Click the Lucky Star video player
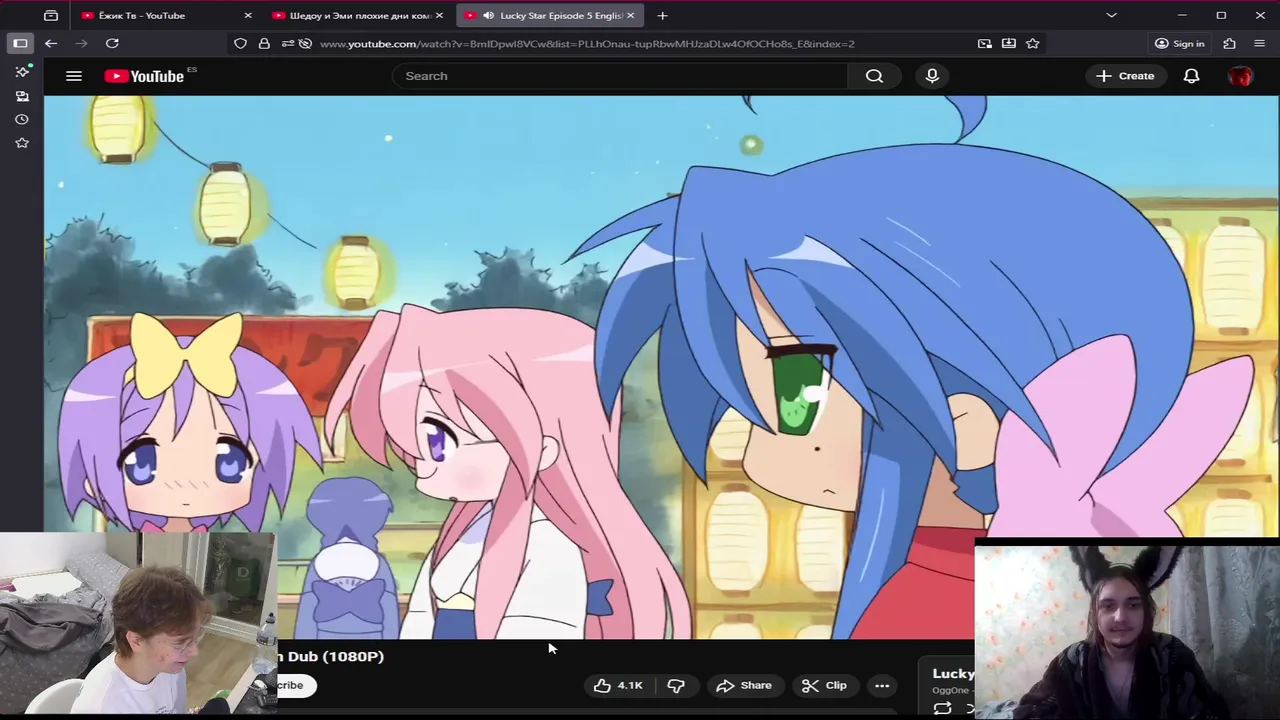The width and height of the screenshot is (1280, 720). [660, 367]
